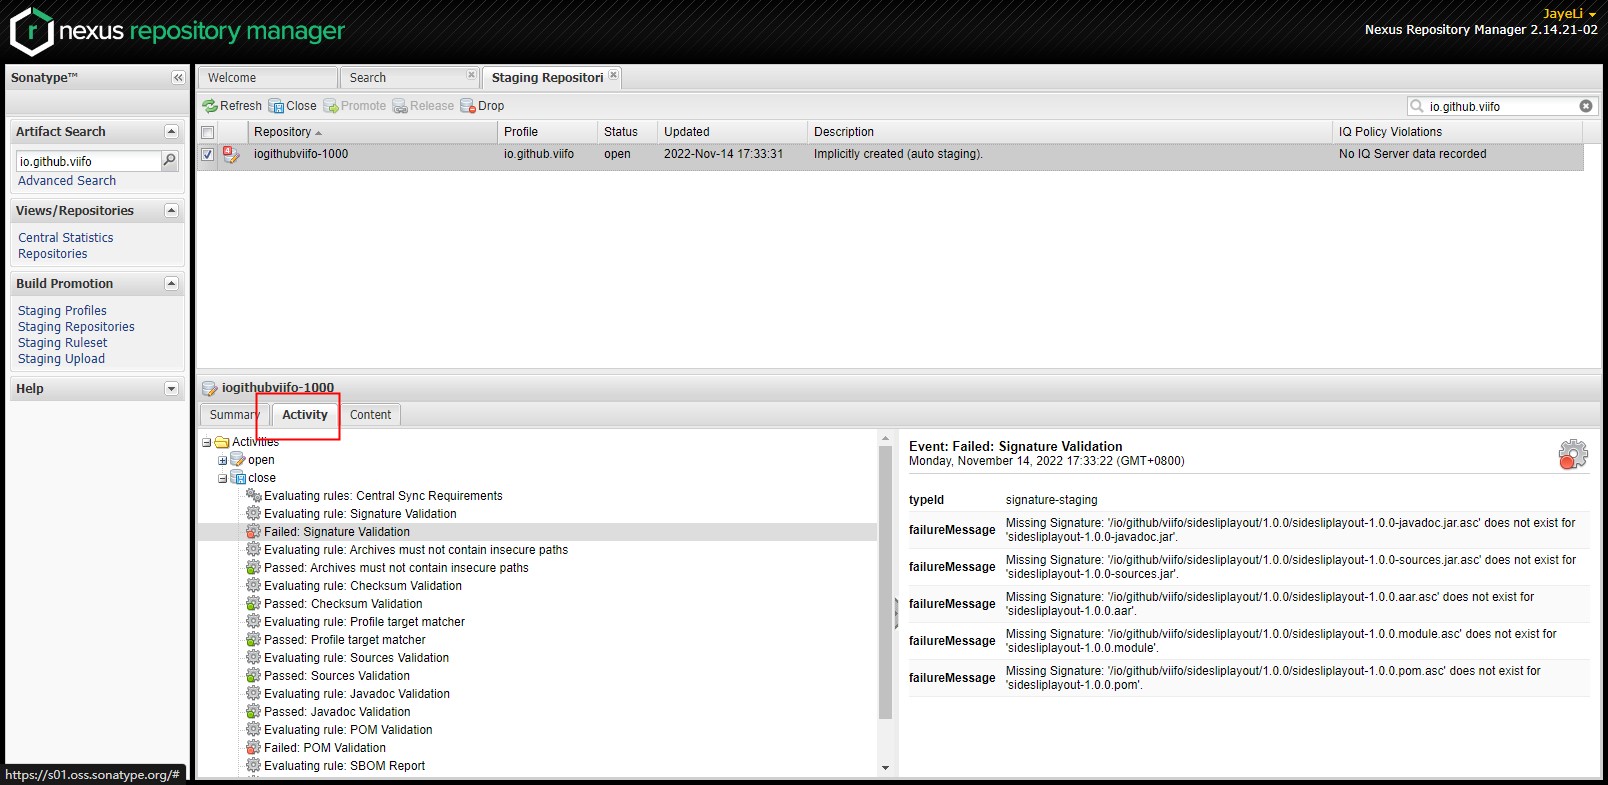
Task: Click the Passed: Profile target matcher icon
Action: pos(254,640)
